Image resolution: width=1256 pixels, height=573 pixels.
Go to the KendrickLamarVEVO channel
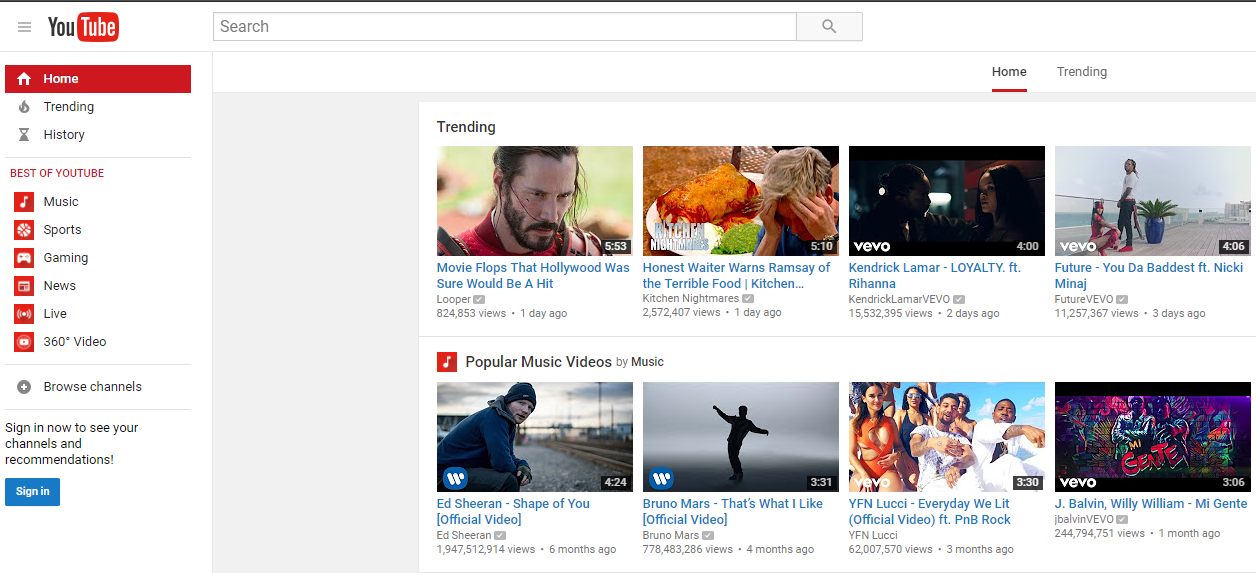click(x=899, y=299)
